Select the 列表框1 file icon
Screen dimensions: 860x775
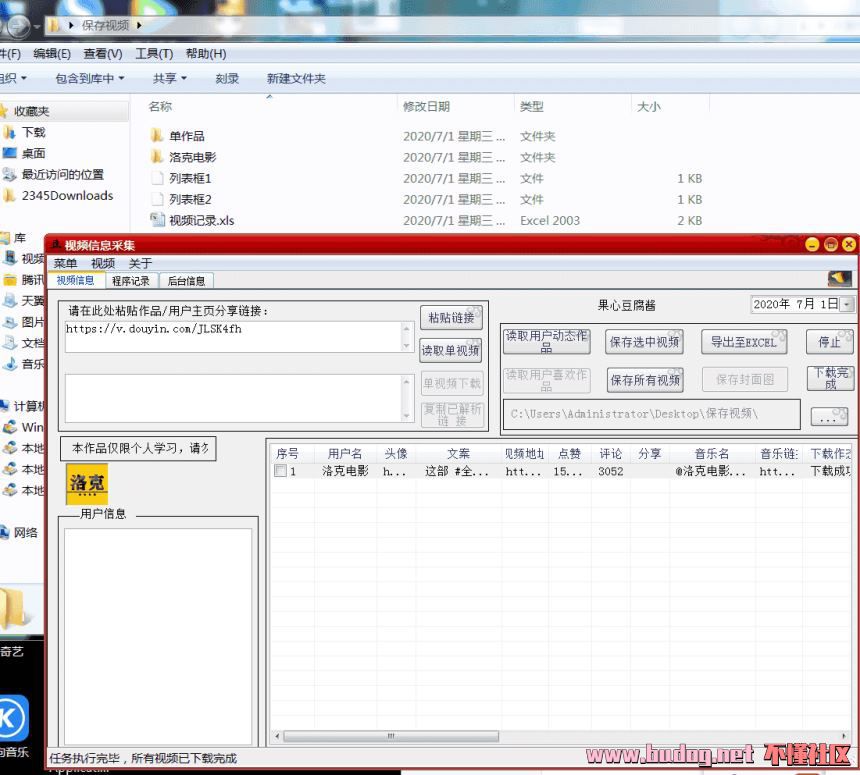pyautogui.click(x=157, y=178)
